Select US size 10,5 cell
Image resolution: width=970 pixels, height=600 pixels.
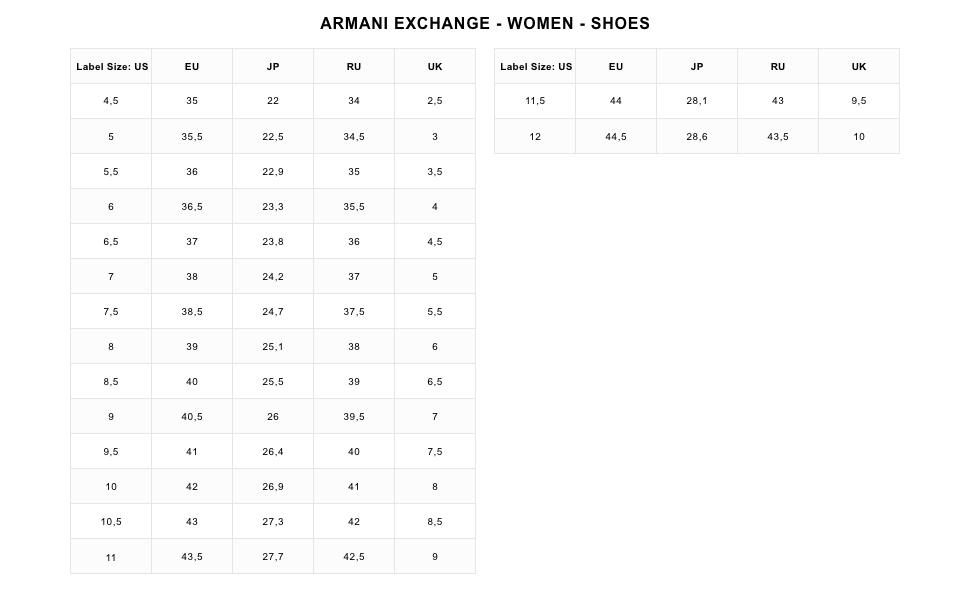pyautogui.click(x=111, y=521)
